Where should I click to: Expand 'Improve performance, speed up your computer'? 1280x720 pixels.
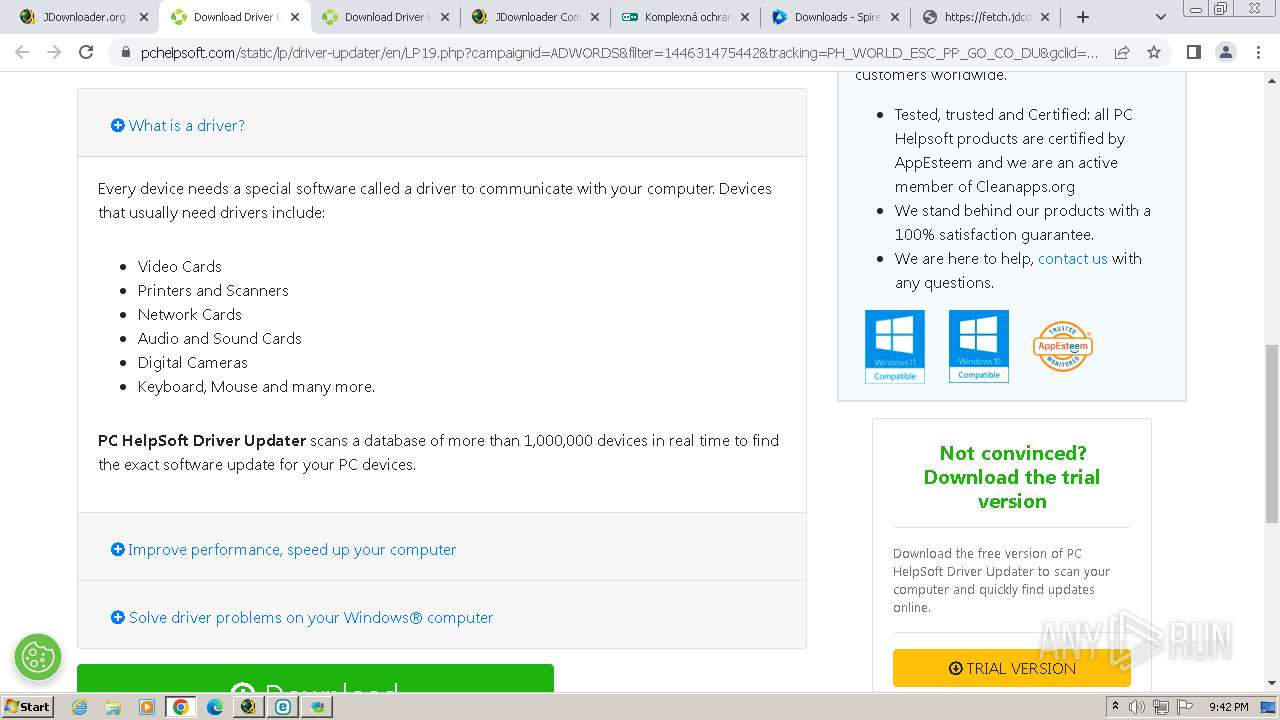(283, 549)
